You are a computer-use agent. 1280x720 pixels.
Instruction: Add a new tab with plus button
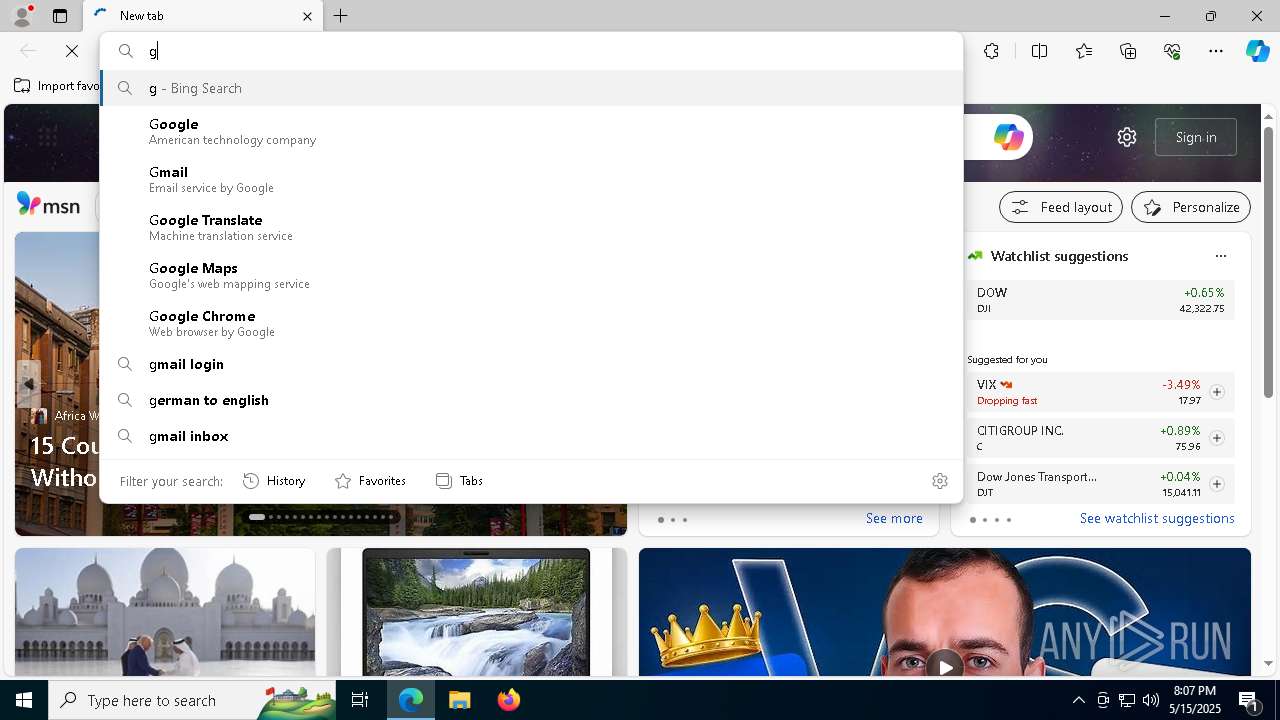pos(341,16)
